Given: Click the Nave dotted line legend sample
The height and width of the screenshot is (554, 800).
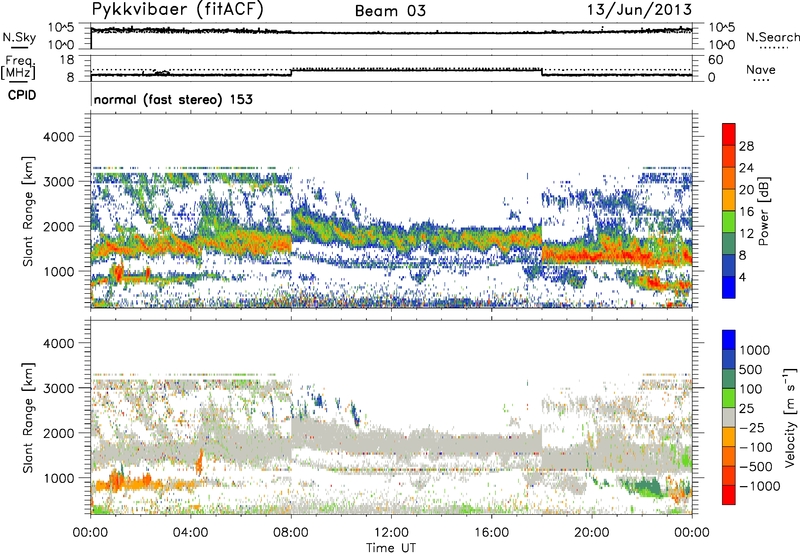Looking at the screenshot, I should tap(761, 80).
